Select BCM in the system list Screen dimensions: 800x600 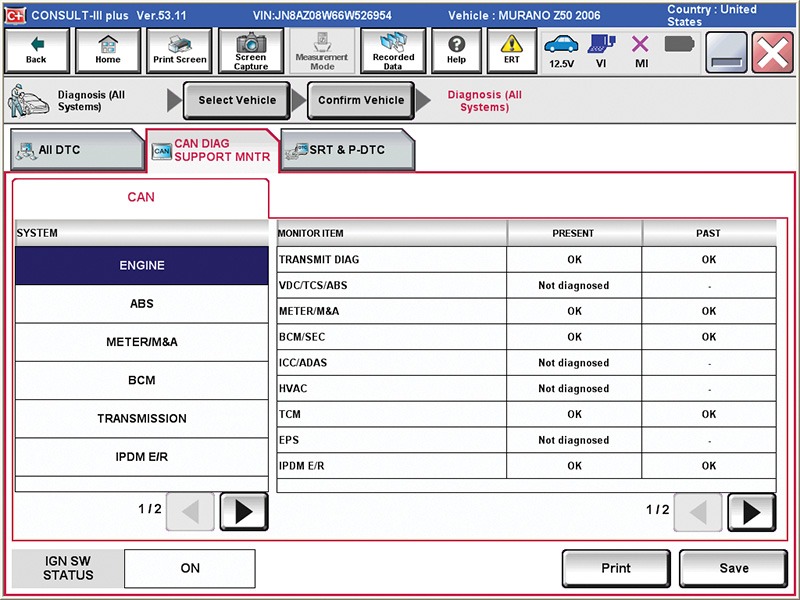pos(142,380)
